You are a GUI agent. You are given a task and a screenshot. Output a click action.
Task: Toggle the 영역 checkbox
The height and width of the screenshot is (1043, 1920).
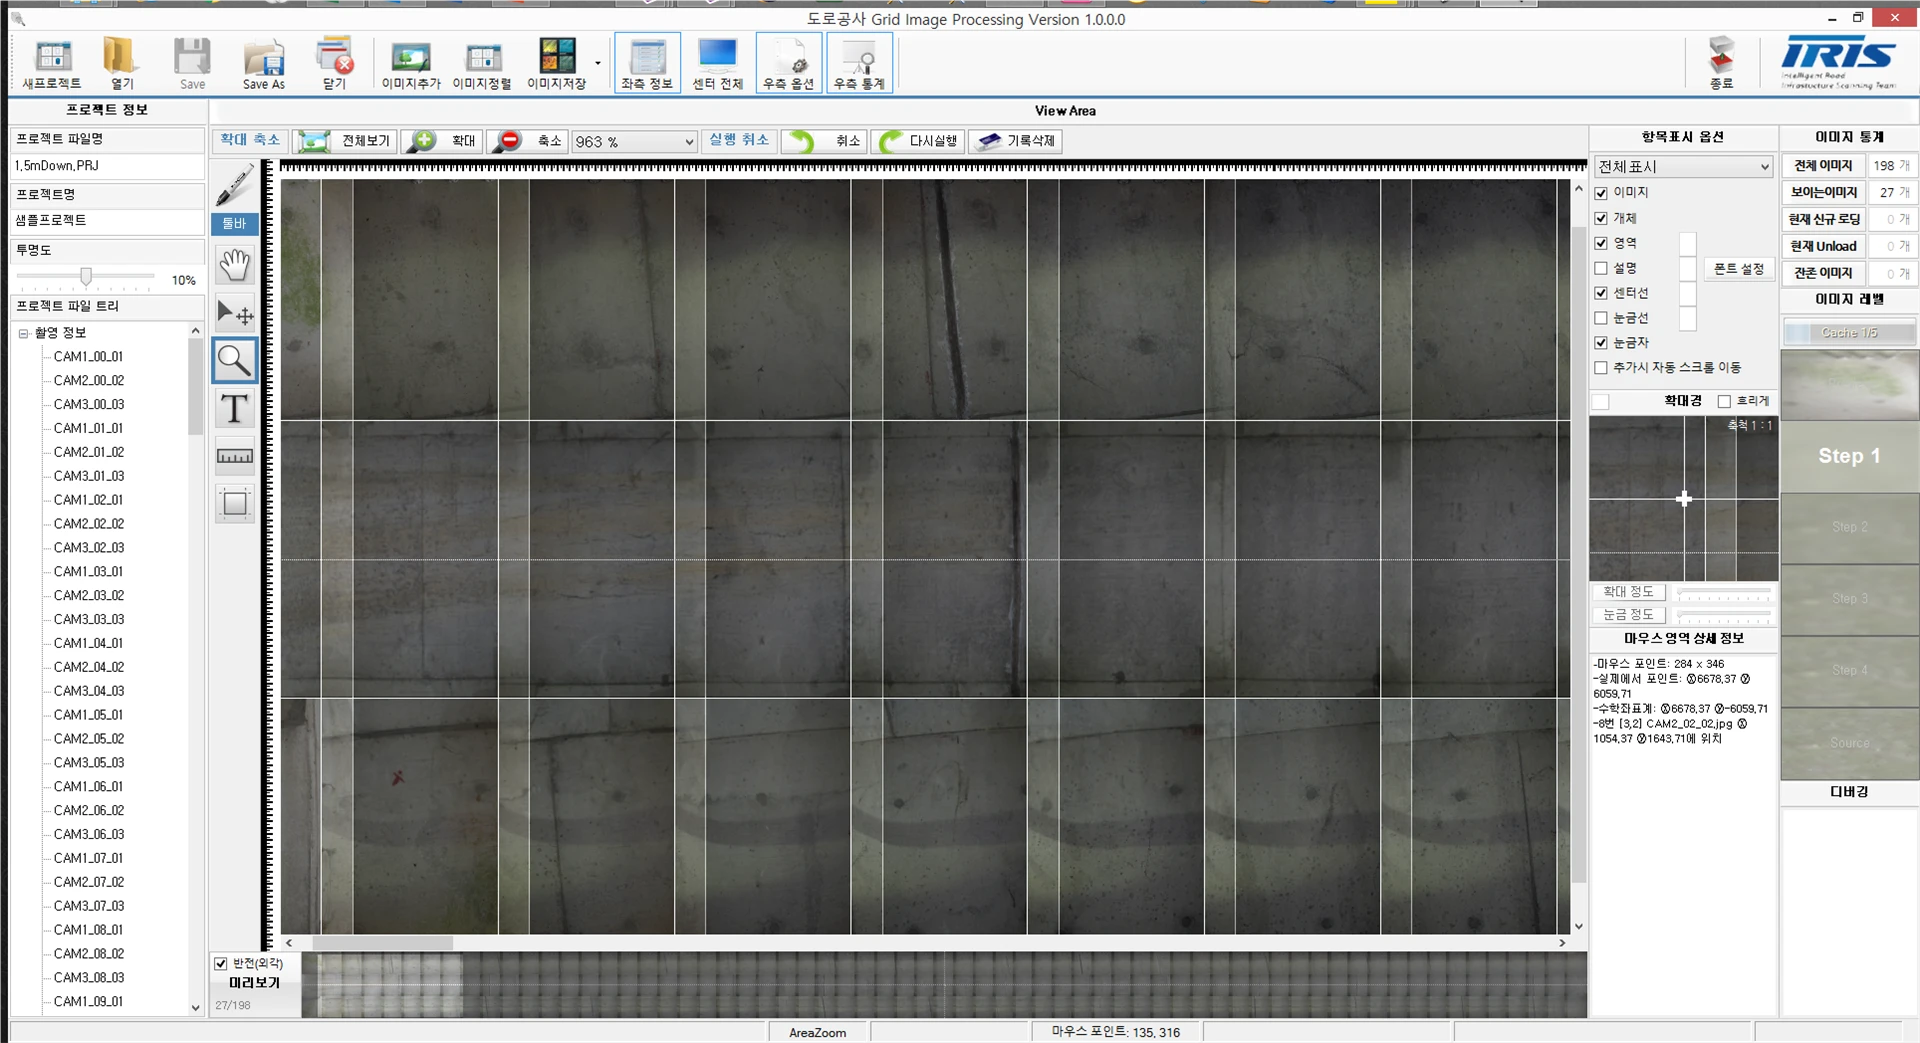click(1601, 243)
